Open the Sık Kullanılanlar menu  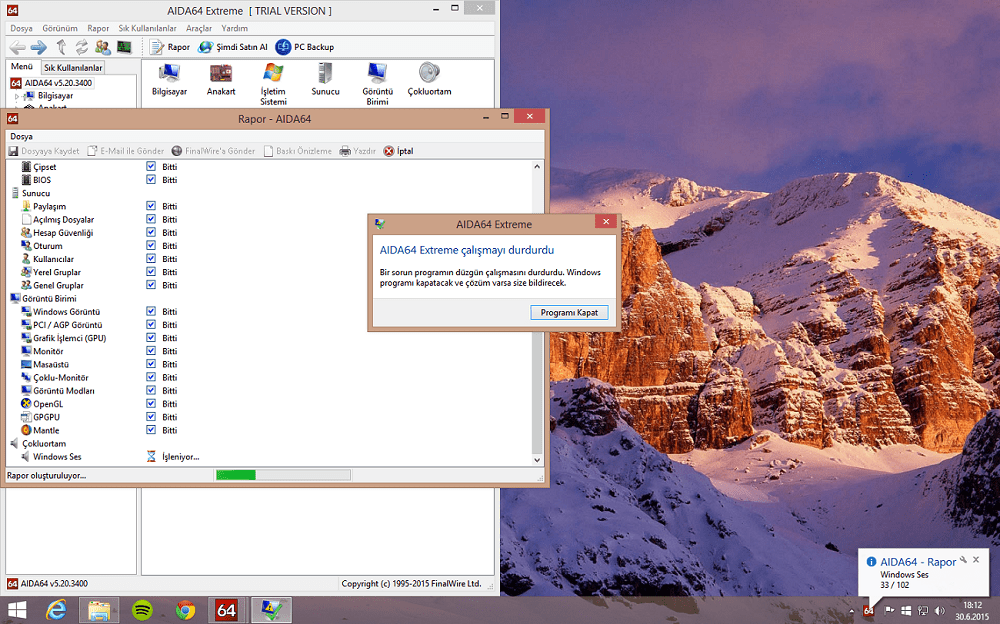click(x=147, y=29)
